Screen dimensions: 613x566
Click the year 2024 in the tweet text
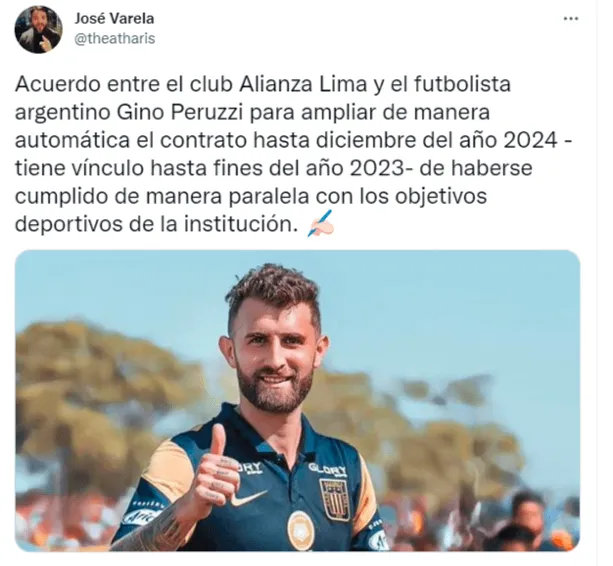click(x=530, y=141)
